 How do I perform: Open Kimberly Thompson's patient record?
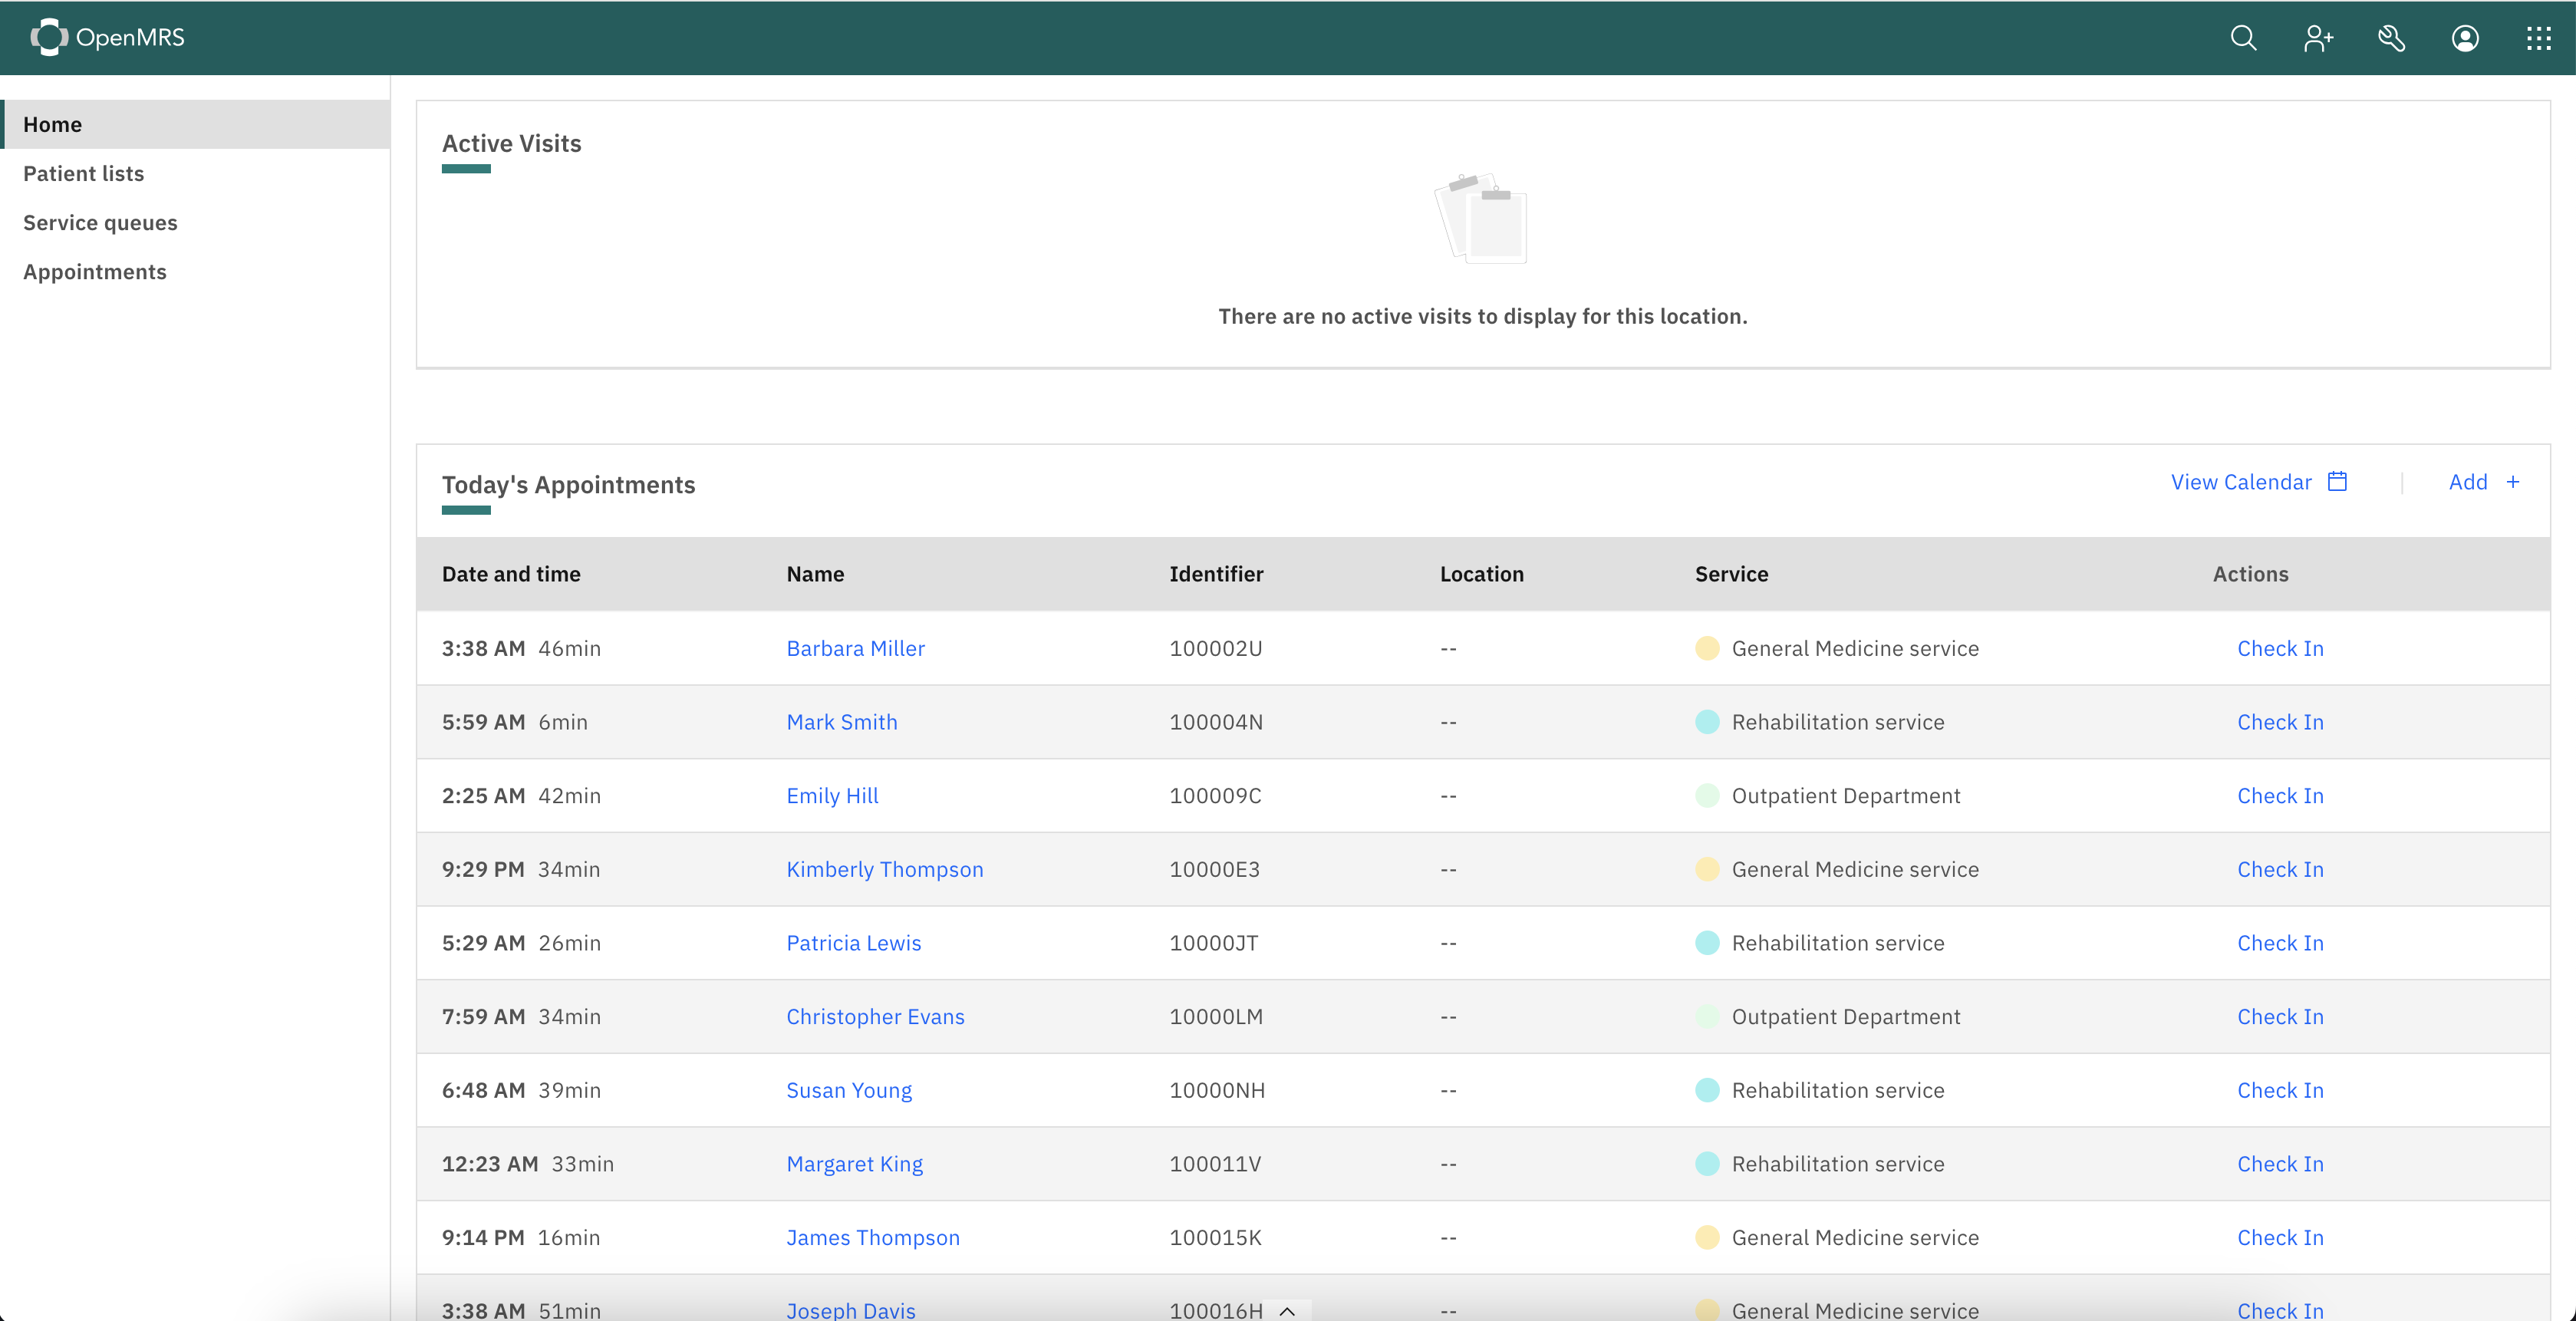click(884, 869)
